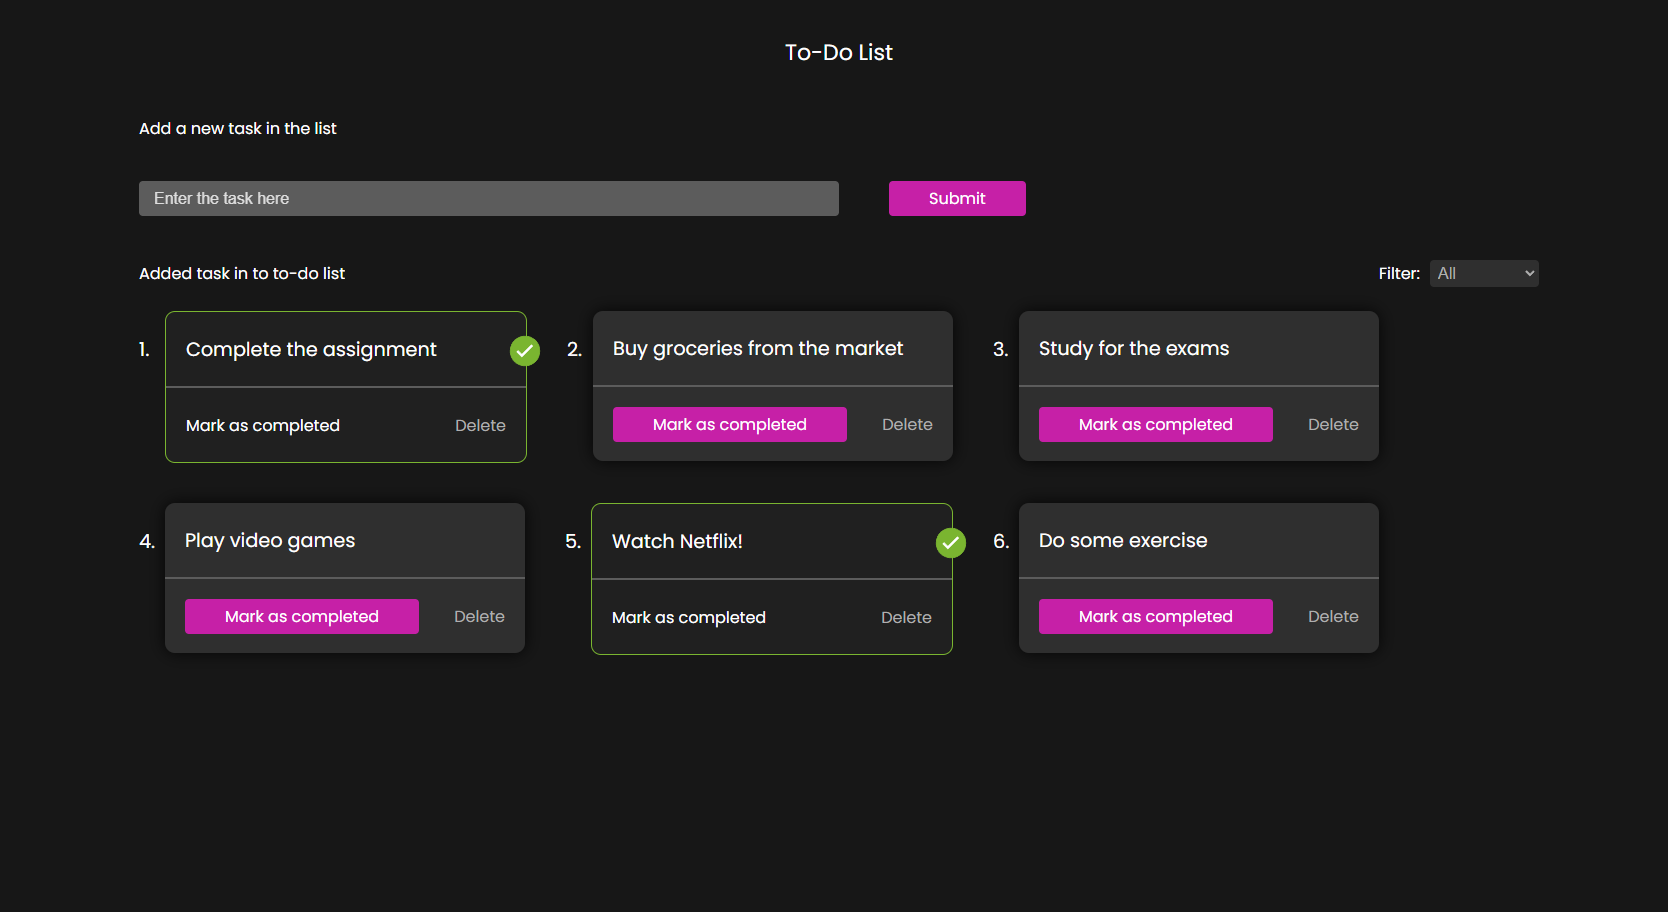
Task: Click the Submit button
Action: [x=957, y=198]
